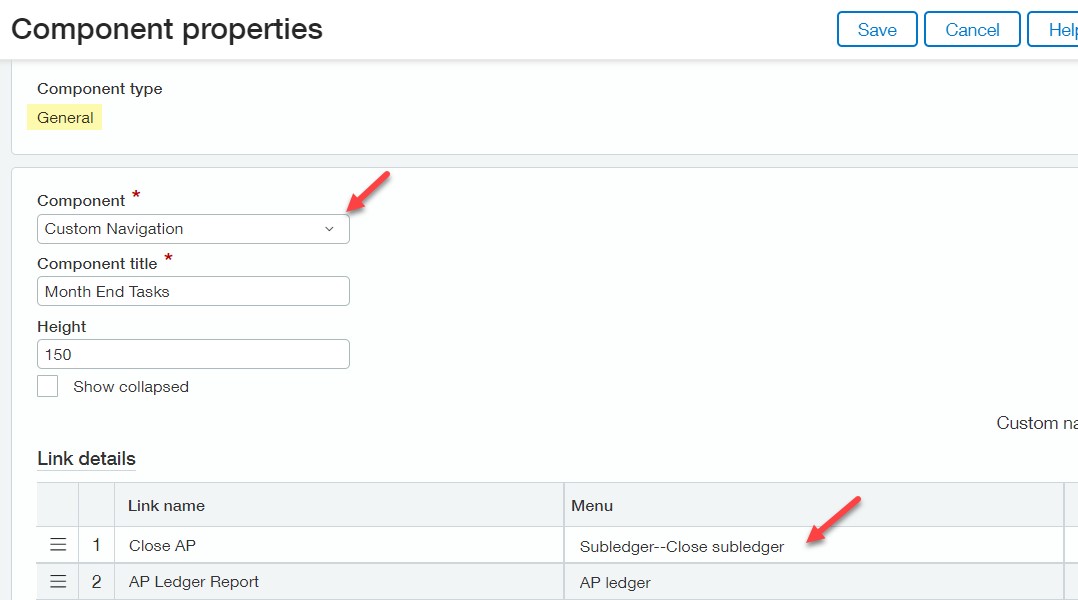1078x600 pixels.
Task: Click the Link name column header
Action: point(338,506)
